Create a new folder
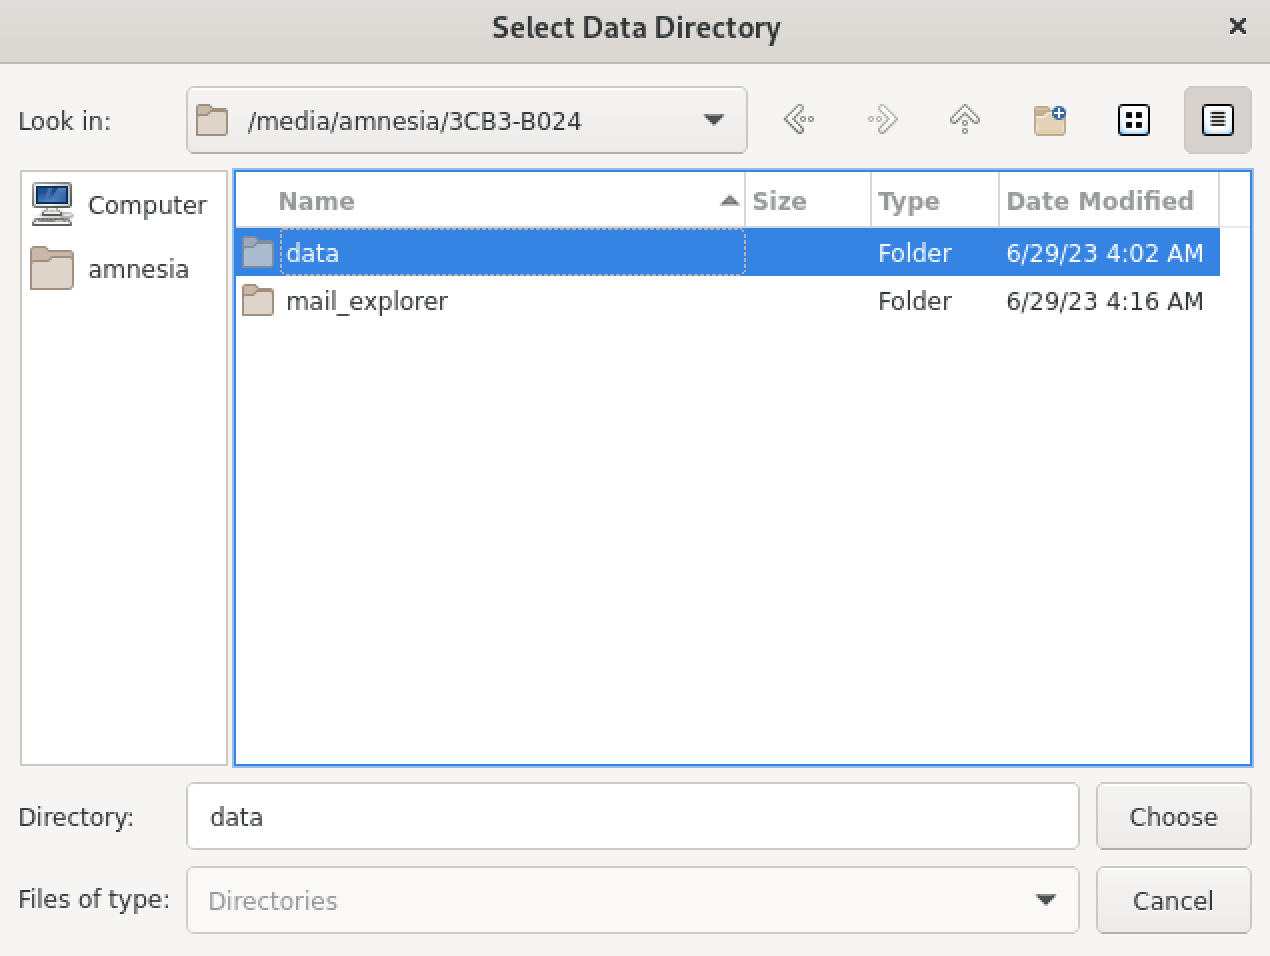 coord(1049,119)
